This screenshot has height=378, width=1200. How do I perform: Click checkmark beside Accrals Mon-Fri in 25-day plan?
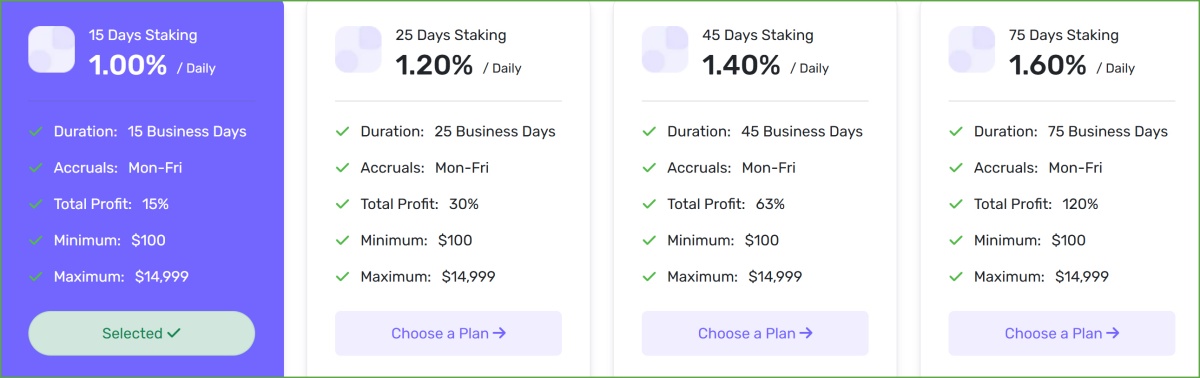tap(343, 168)
